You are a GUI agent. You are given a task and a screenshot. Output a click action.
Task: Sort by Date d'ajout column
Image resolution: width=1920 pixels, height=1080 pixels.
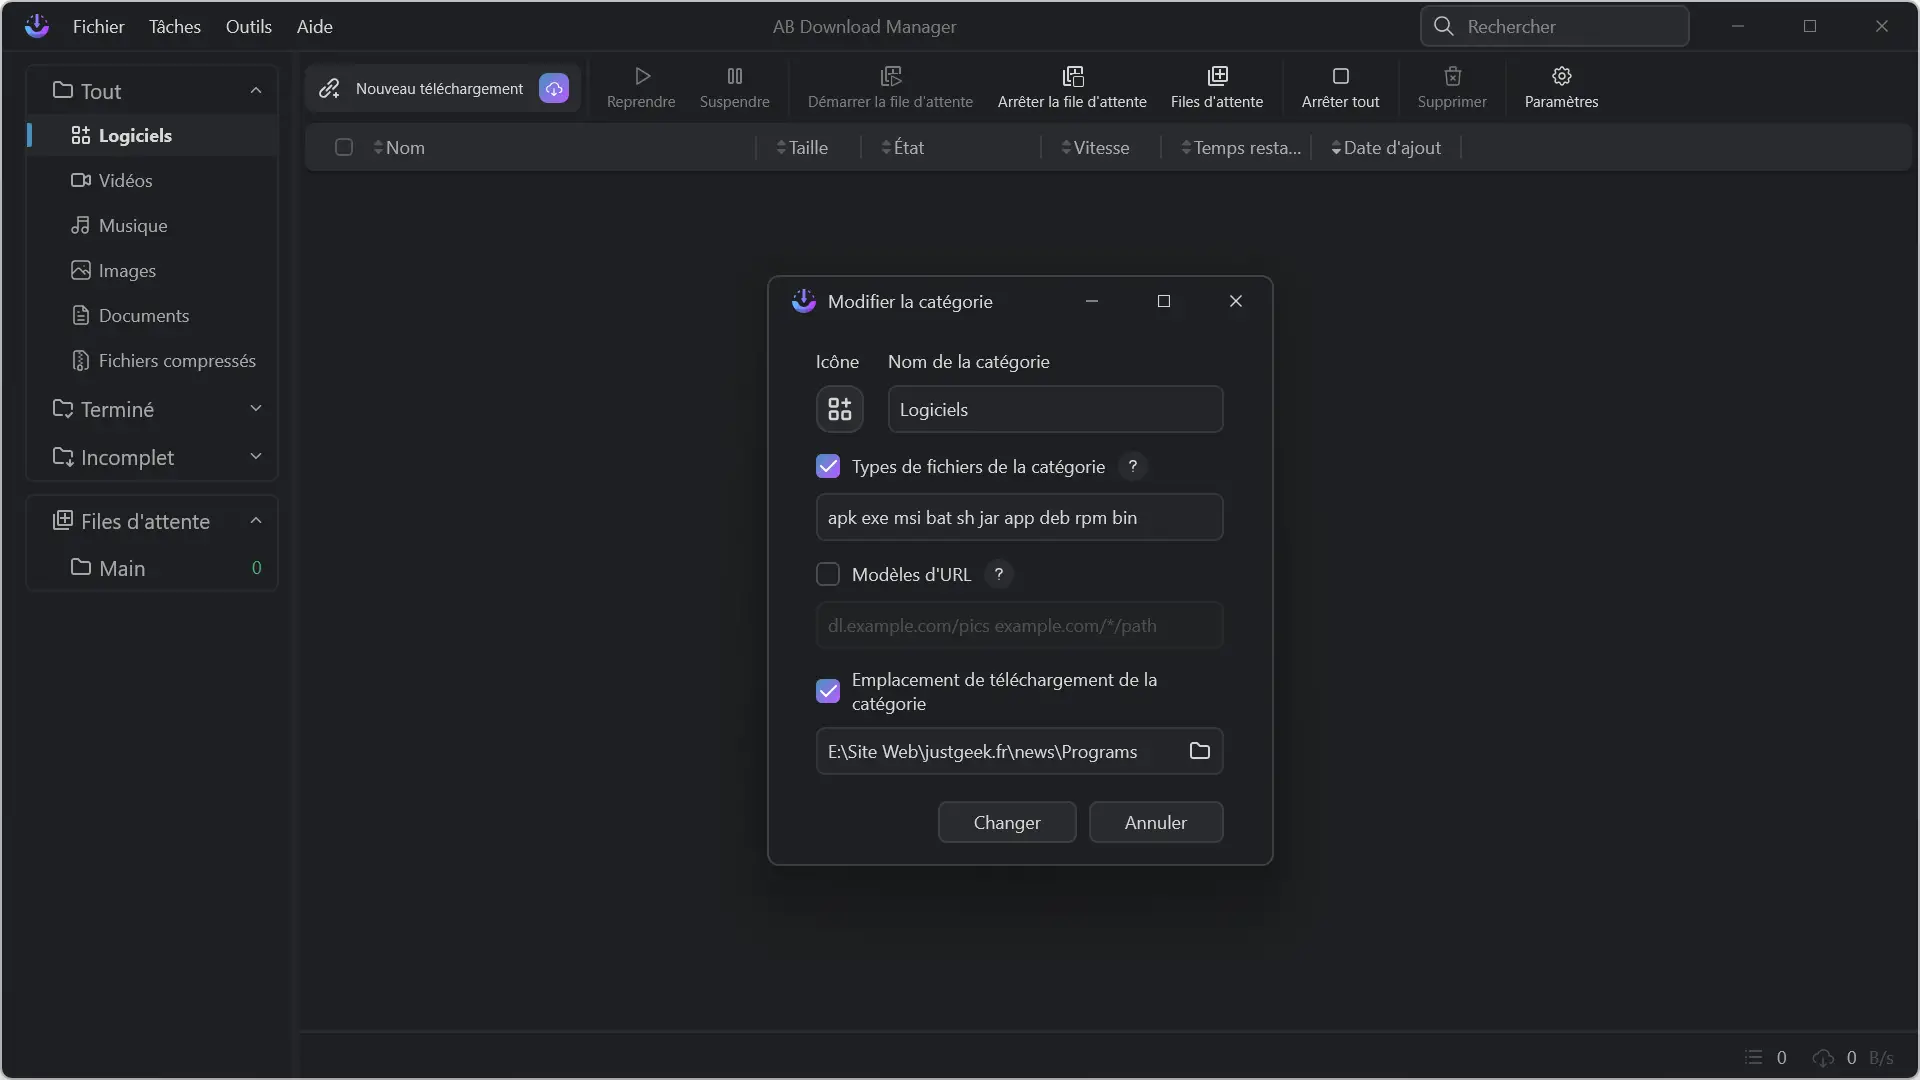(1386, 148)
